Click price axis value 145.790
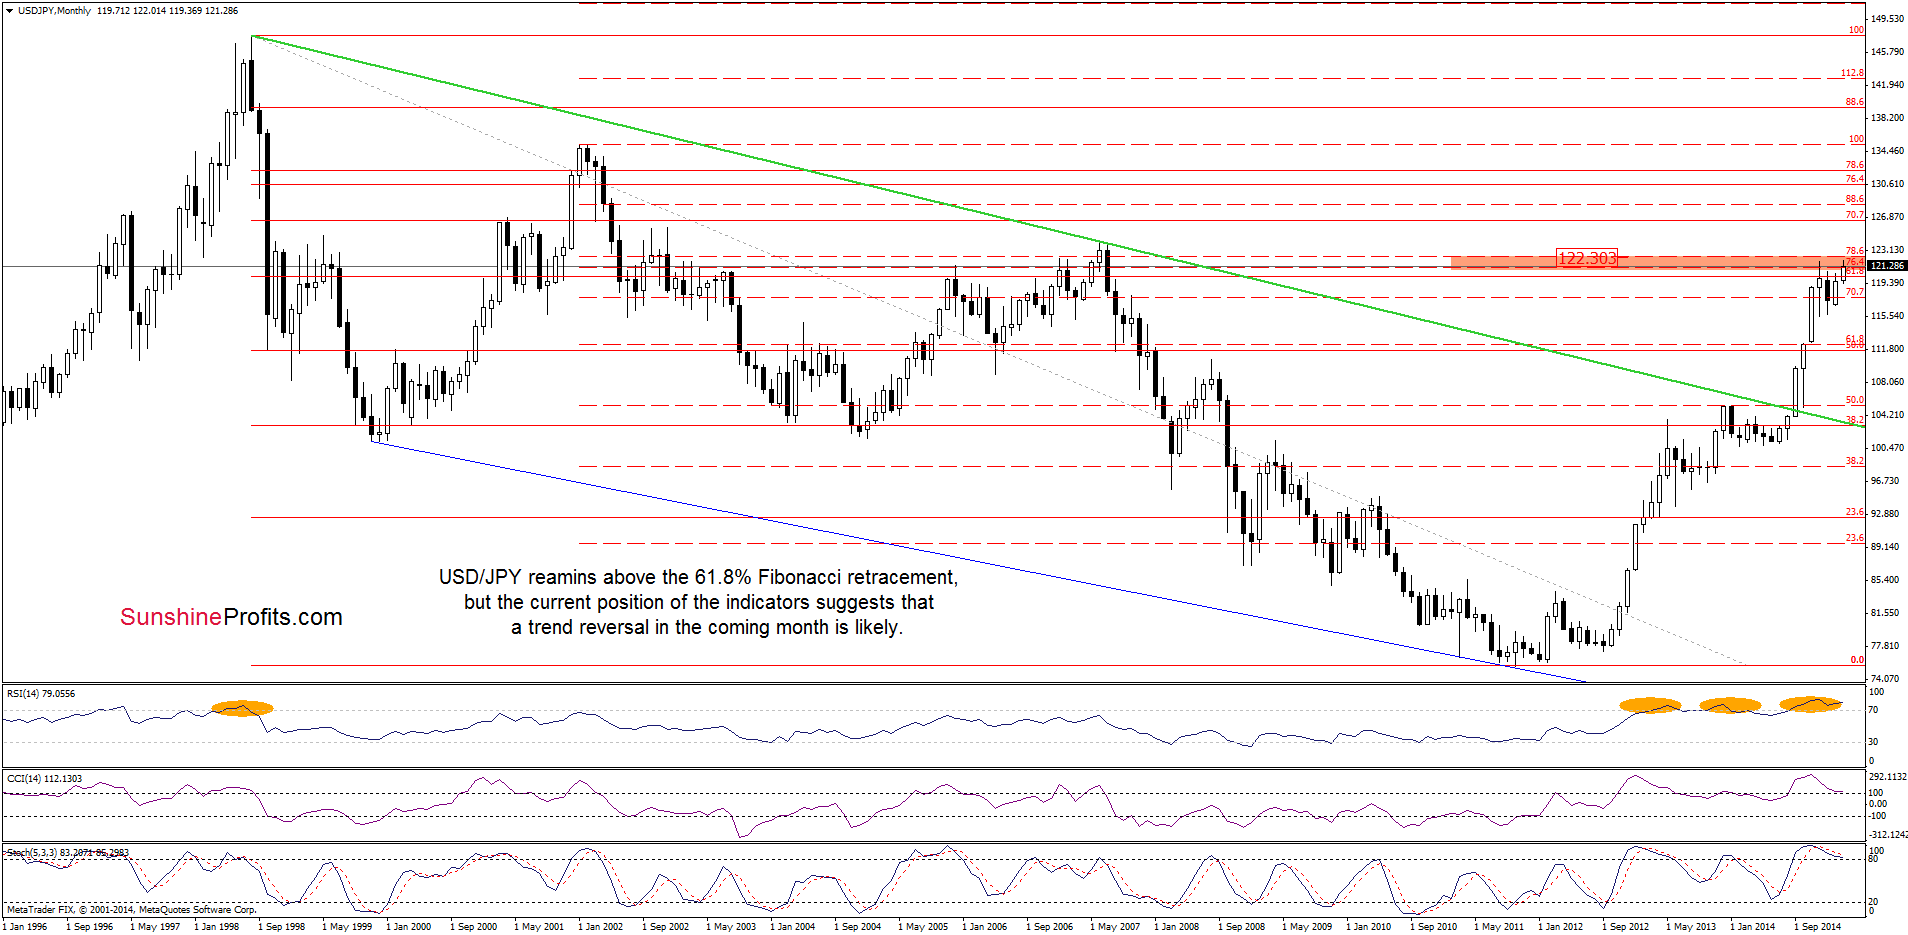 pyautogui.click(x=1887, y=52)
